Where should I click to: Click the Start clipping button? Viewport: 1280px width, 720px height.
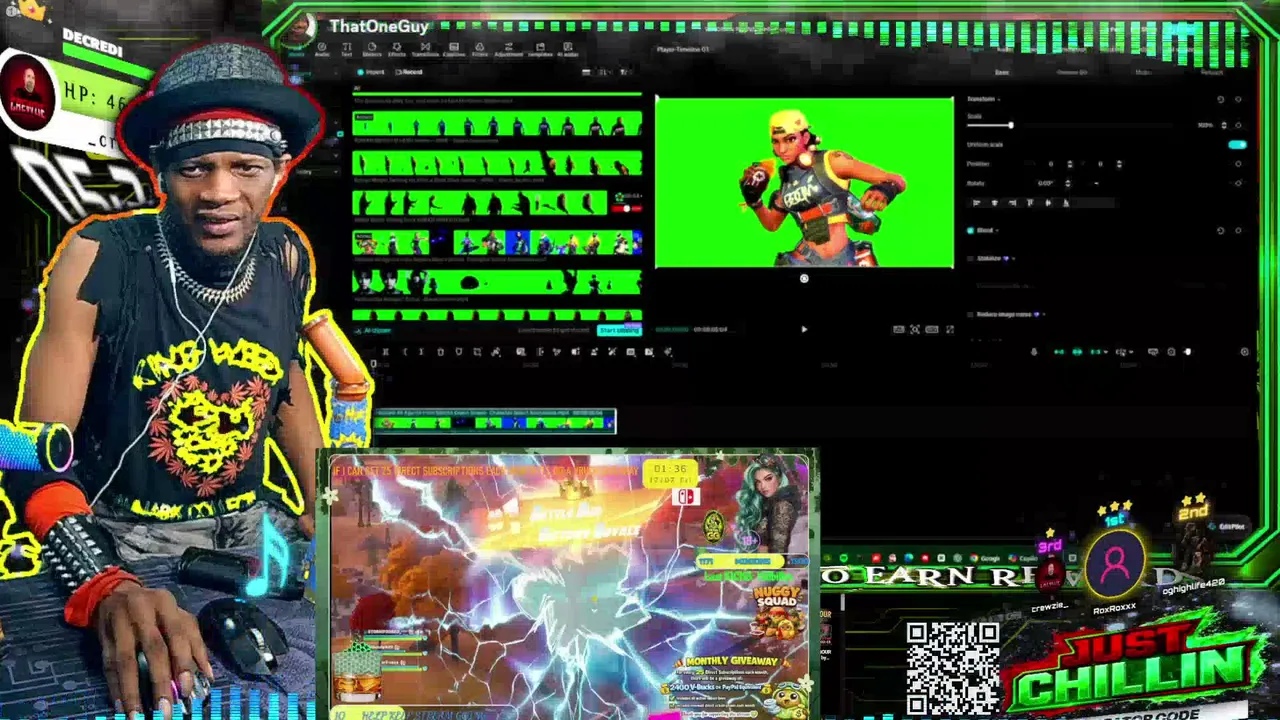[x=619, y=330]
